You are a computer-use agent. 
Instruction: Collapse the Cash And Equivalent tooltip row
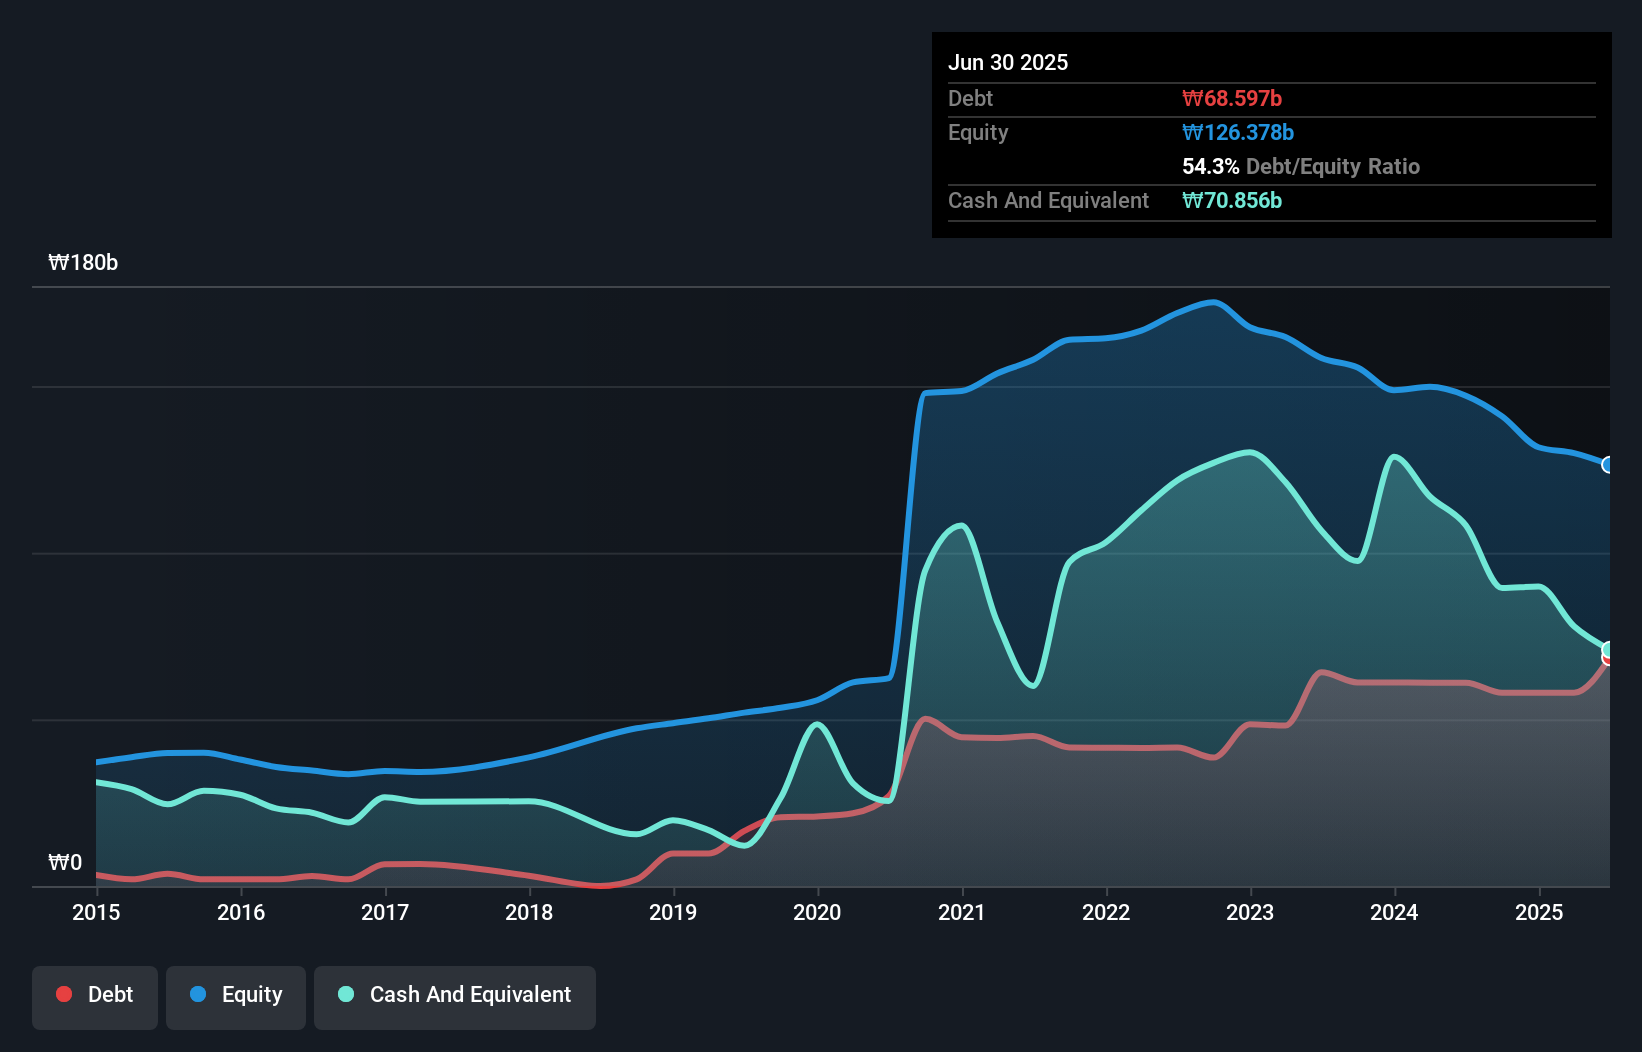click(1048, 200)
